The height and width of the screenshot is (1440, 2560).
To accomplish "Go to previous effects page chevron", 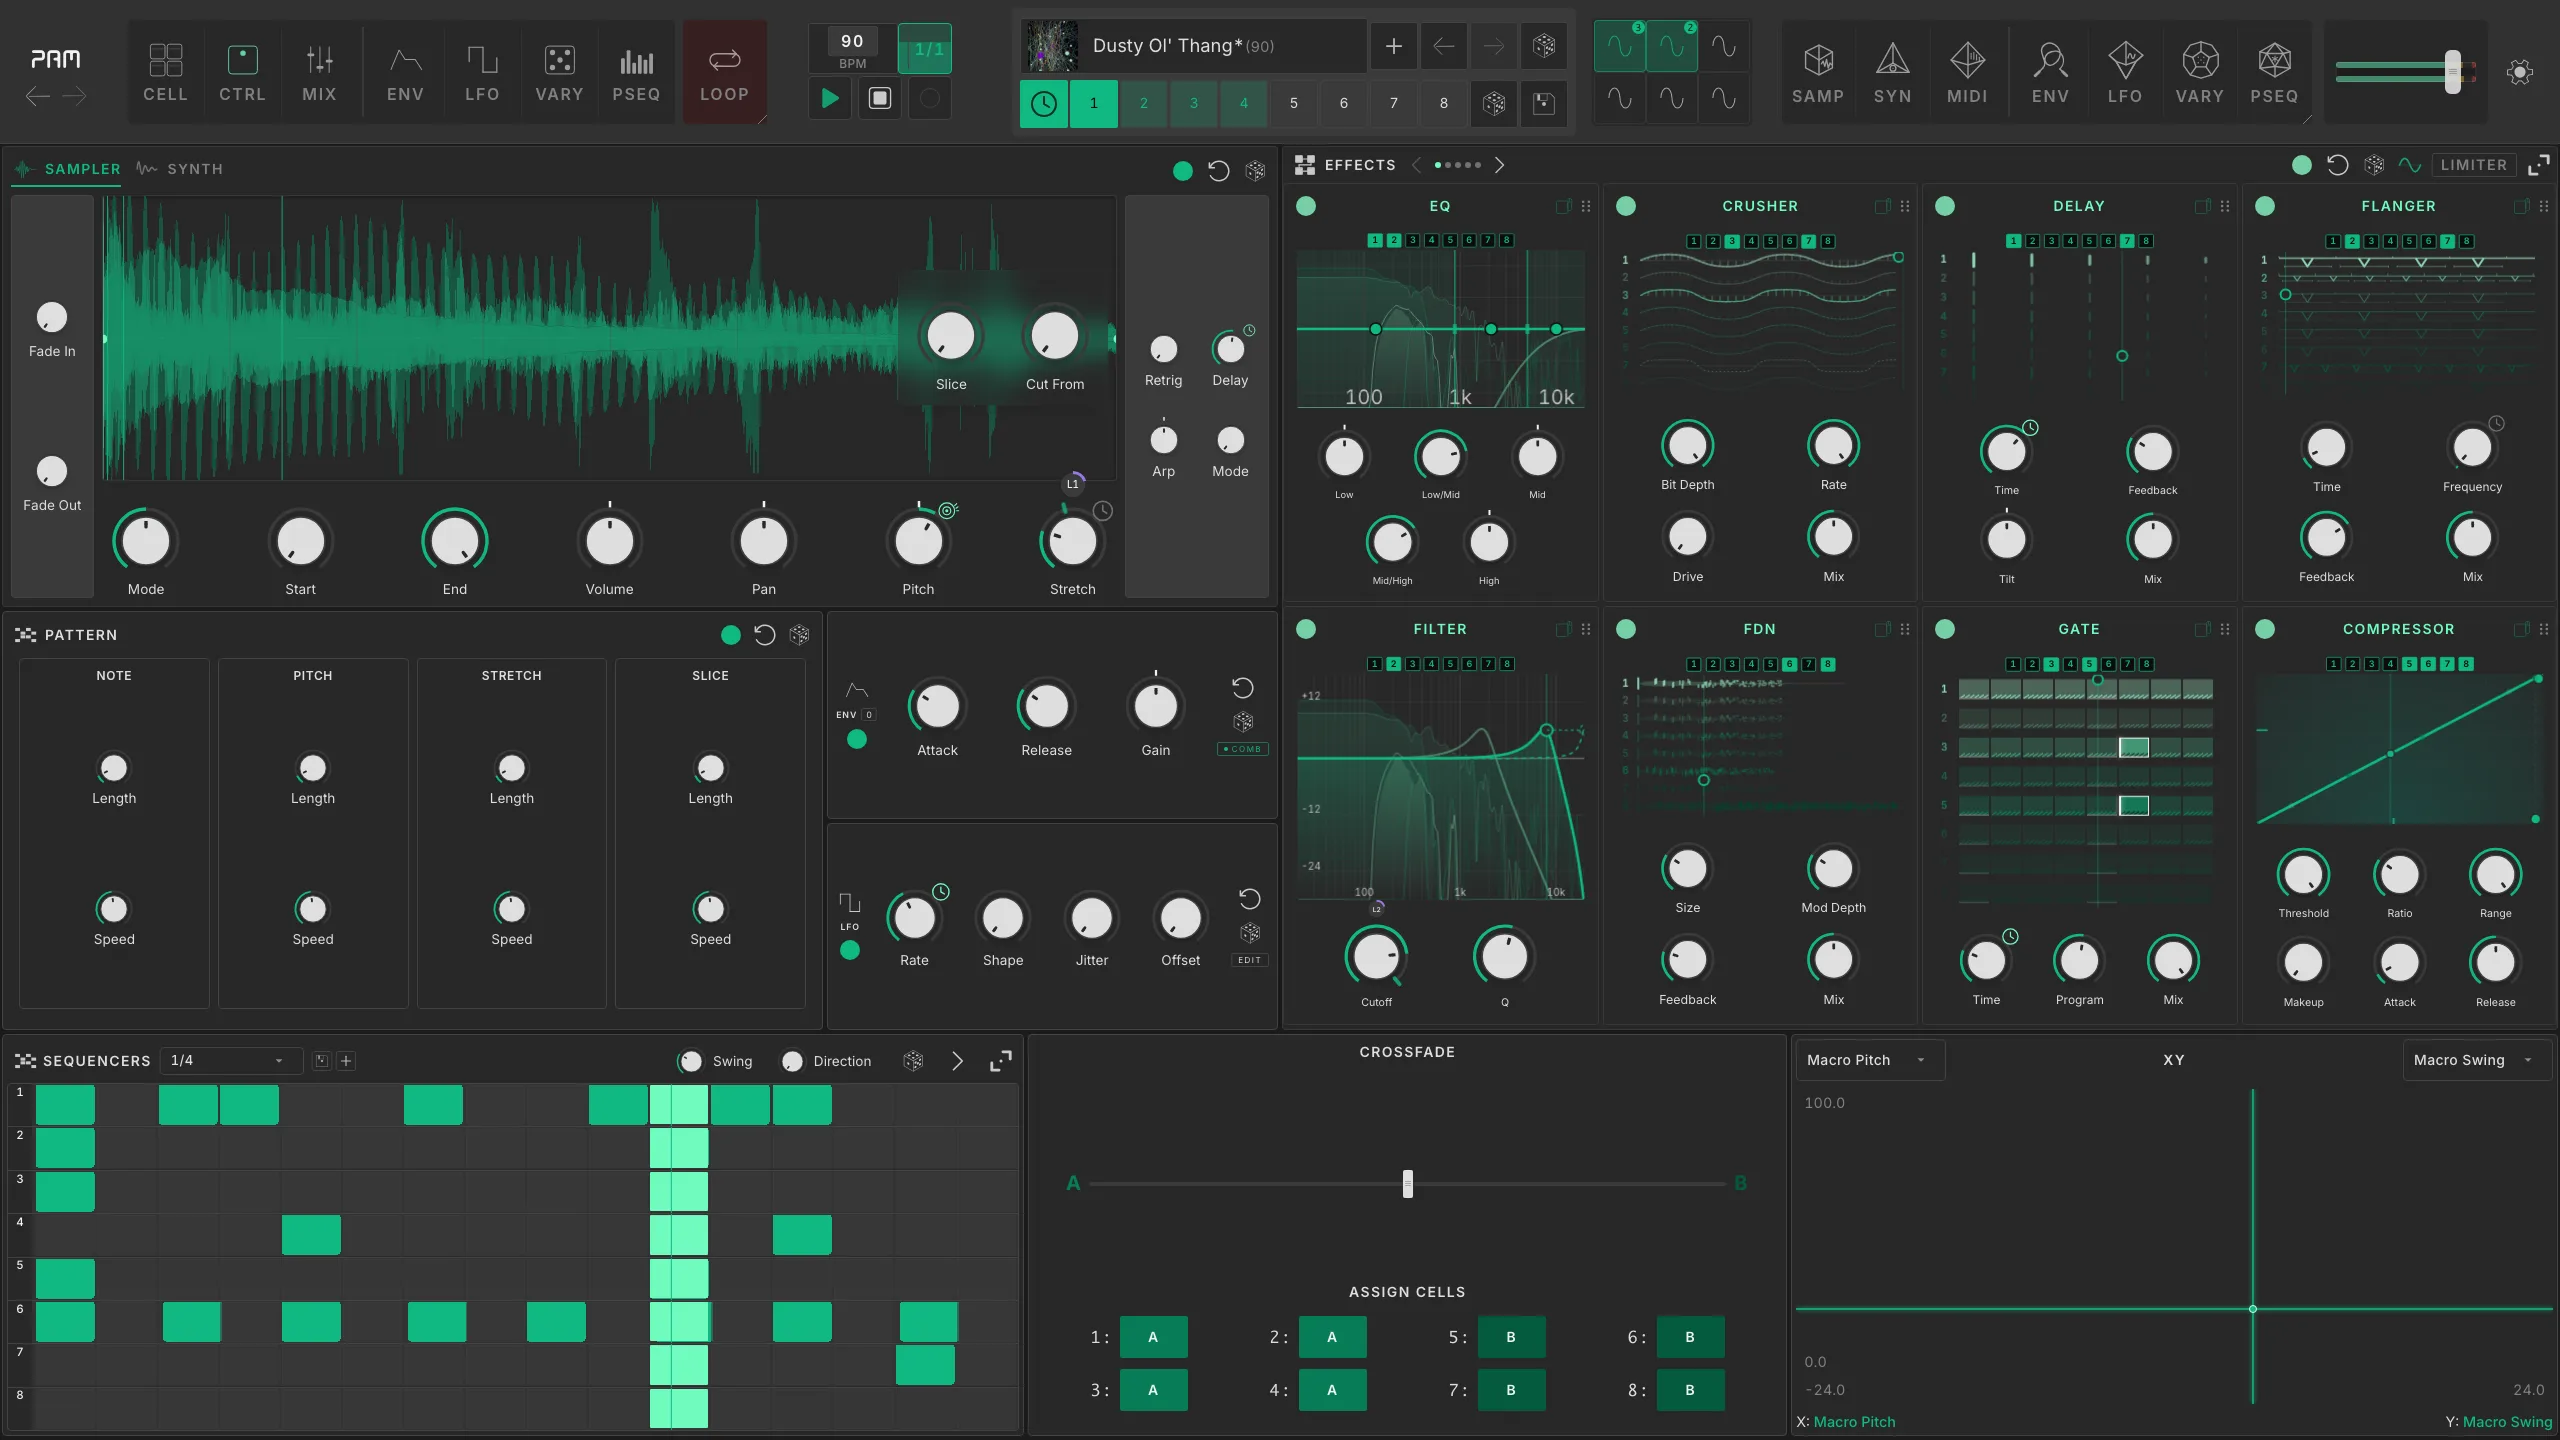I will tap(1416, 165).
